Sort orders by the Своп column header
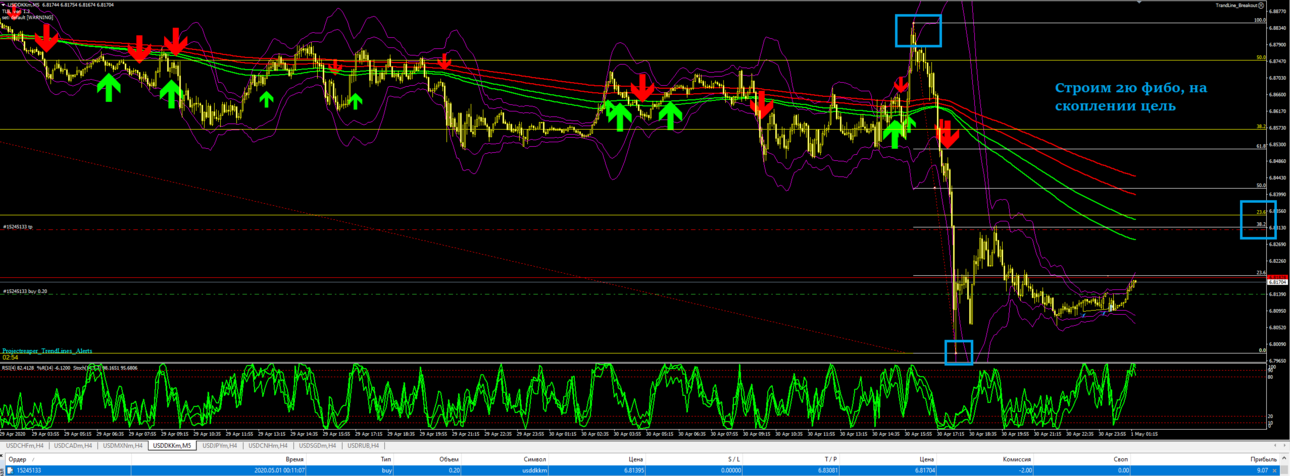The height and width of the screenshot is (476, 1290). point(1121,459)
